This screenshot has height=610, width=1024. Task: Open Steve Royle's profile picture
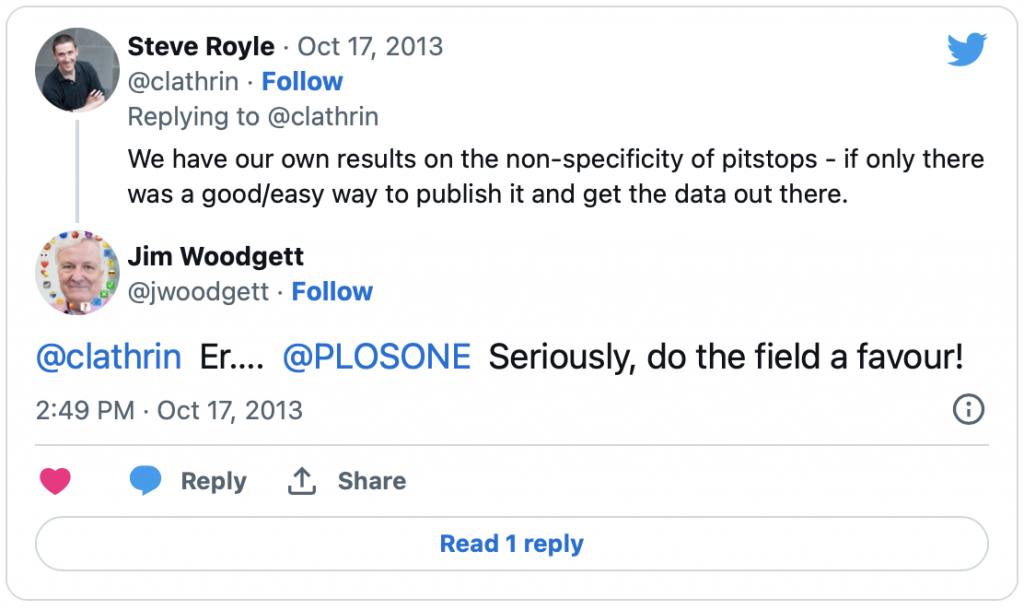click(x=77, y=70)
